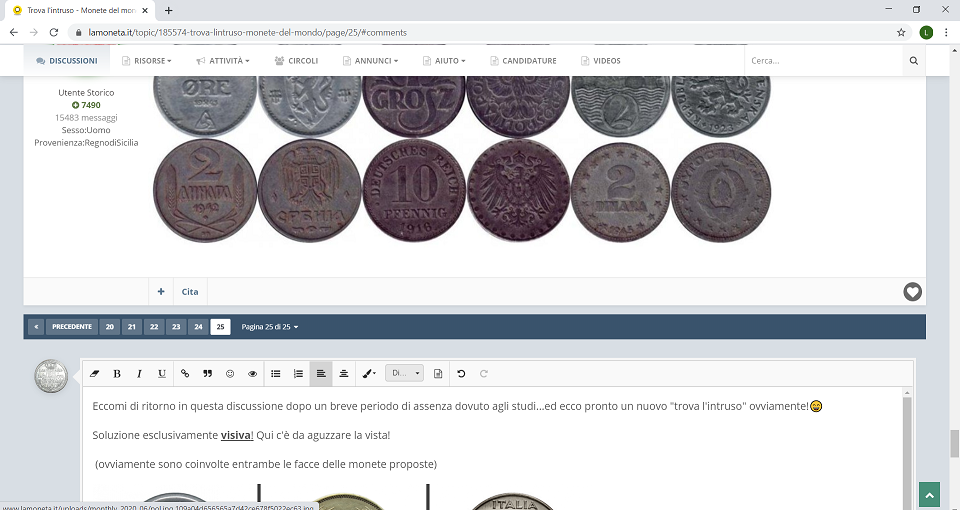This screenshot has width=960, height=510.
Task: Like the post with heart icon
Action: point(912,292)
